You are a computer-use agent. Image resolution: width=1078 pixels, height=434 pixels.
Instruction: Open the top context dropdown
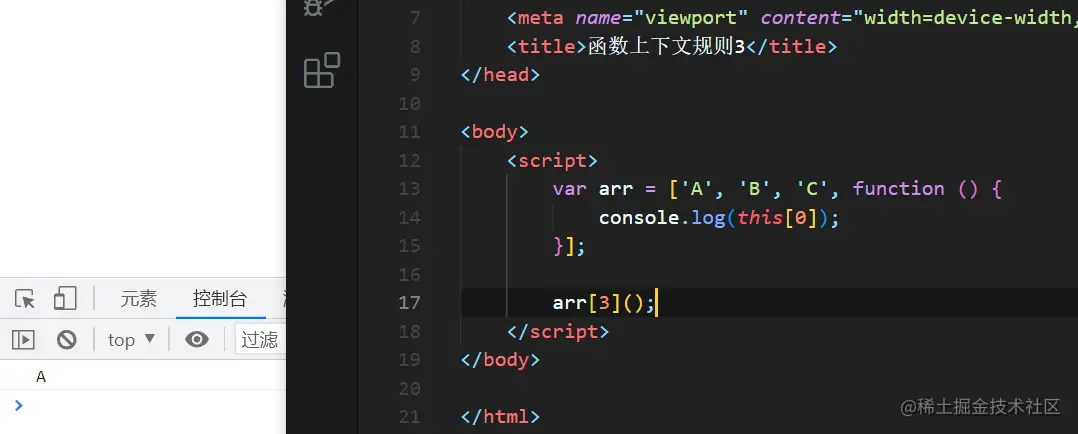pyautogui.click(x=131, y=340)
